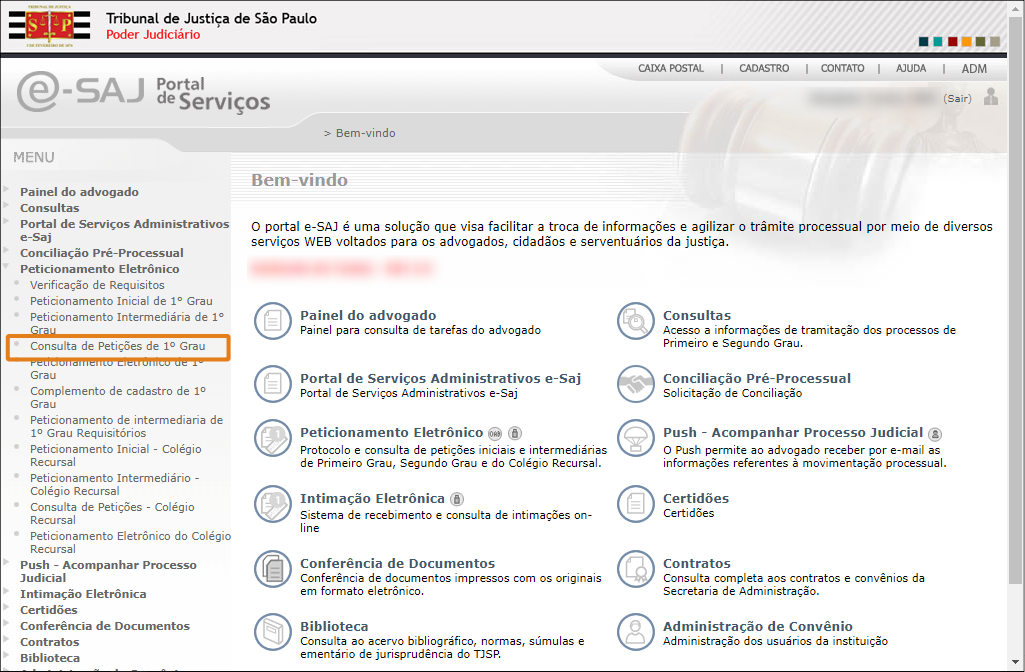Expand the Certidões sidebar arrow
Screen dimensions: 1025x672
[6, 608]
